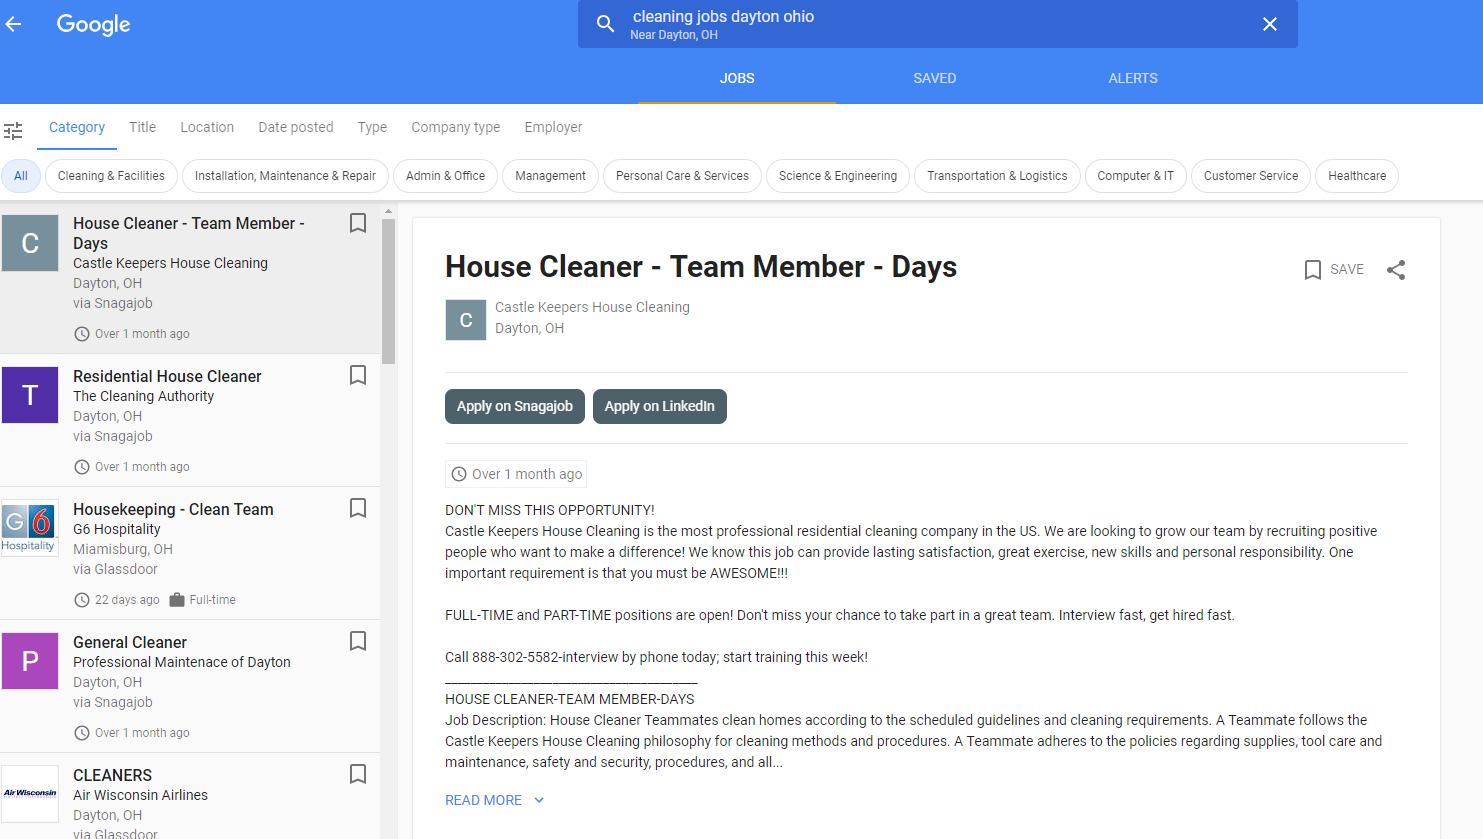Open the Cleaning Authority 'T' thumbnail

click(30, 395)
